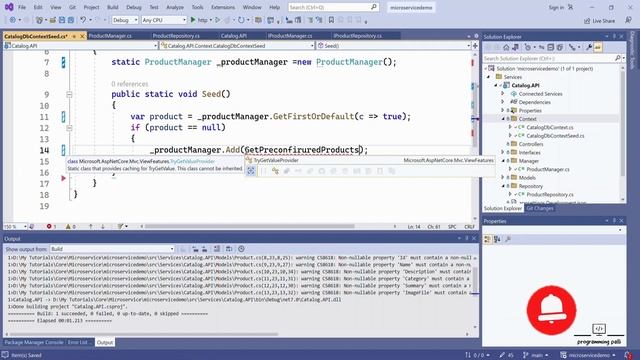Open the Analyze menu

[x=175, y=7]
